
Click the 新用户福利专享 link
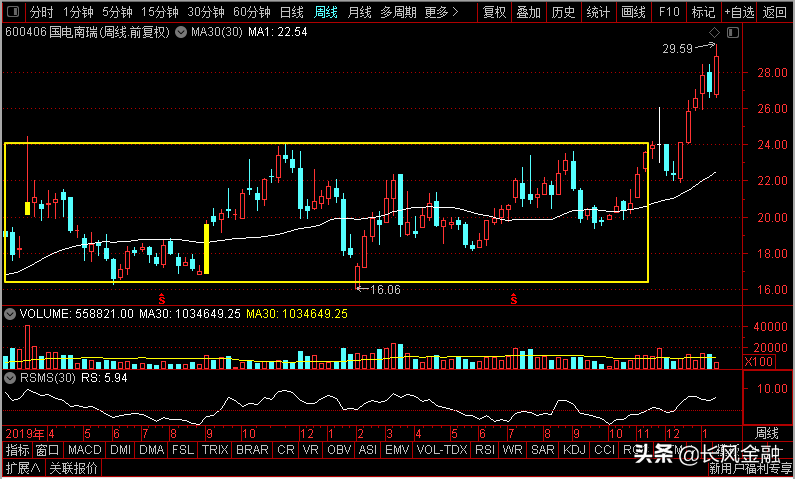(749, 468)
